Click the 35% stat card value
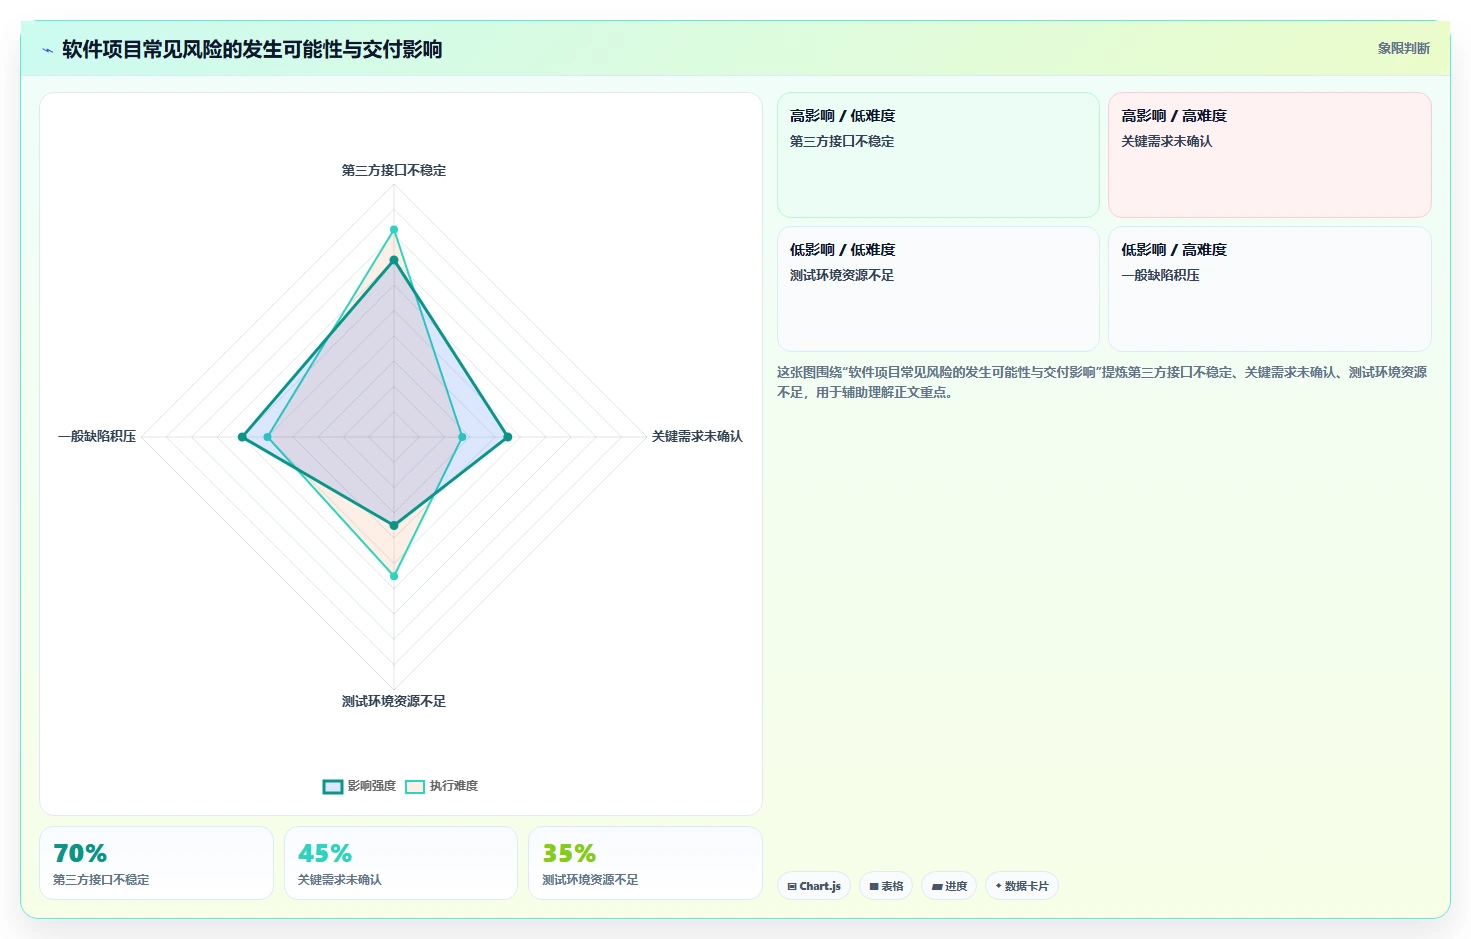 569,853
